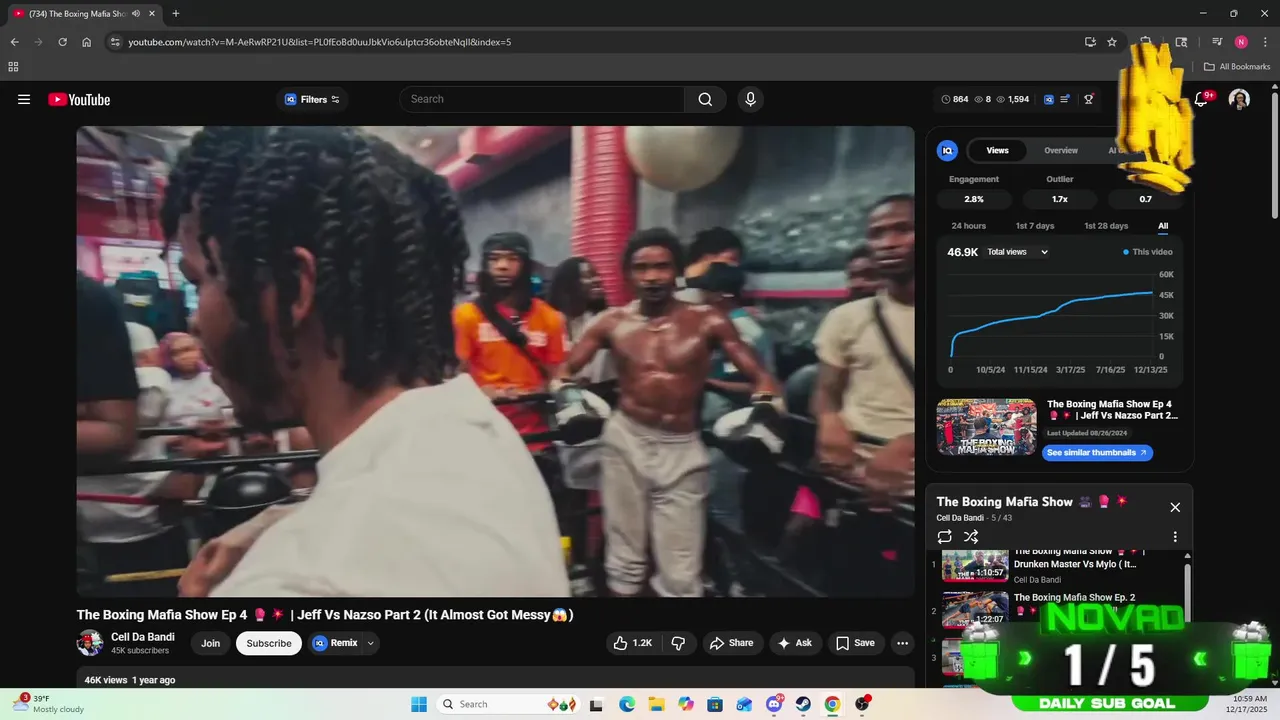Open more actions three-dot menu under video
This screenshot has width=1280, height=720.
point(902,643)
